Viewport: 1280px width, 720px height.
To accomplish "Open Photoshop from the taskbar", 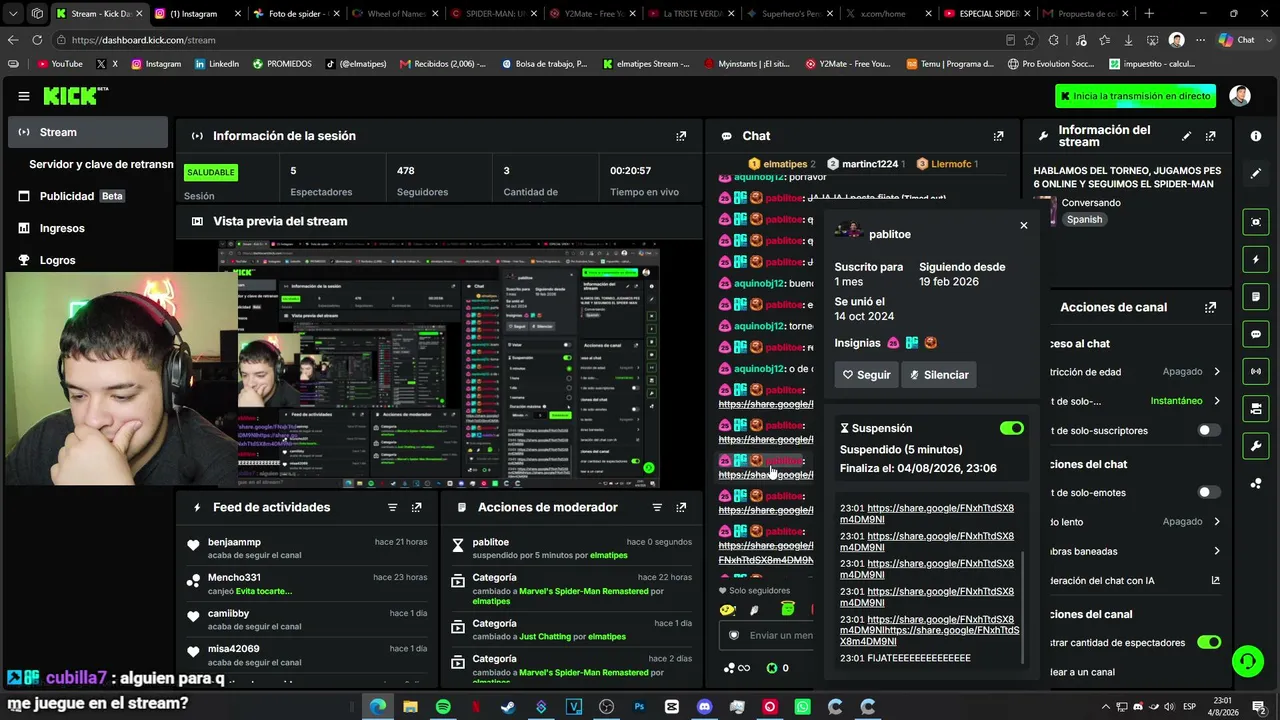I will (639, 707).
